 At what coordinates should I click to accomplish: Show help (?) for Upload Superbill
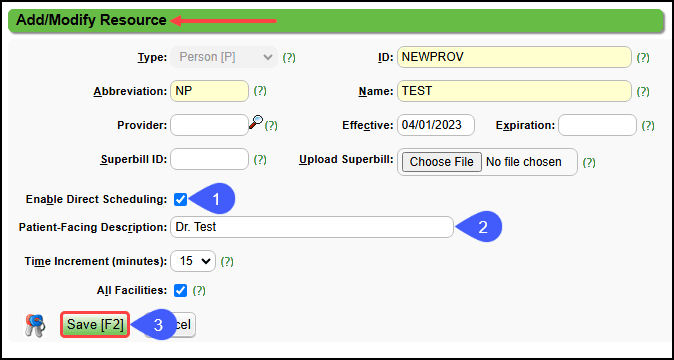click(588, 162)
